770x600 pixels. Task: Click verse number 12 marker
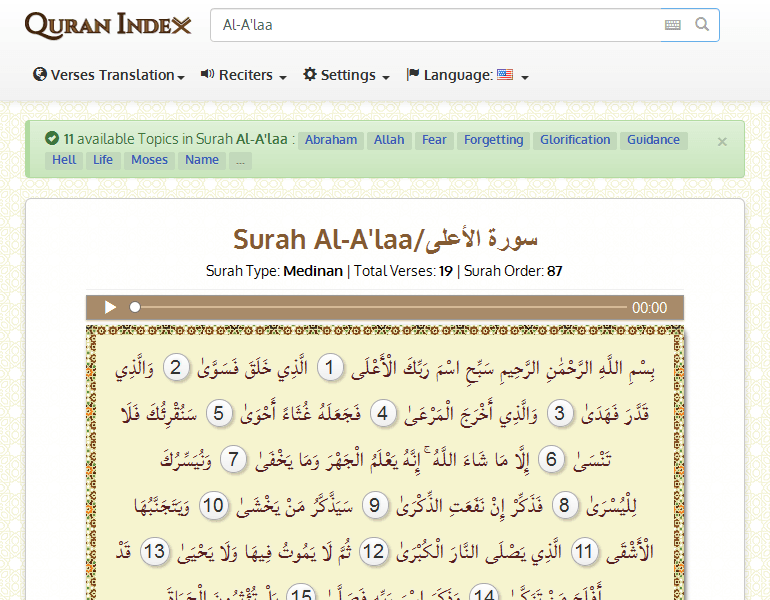372,551
